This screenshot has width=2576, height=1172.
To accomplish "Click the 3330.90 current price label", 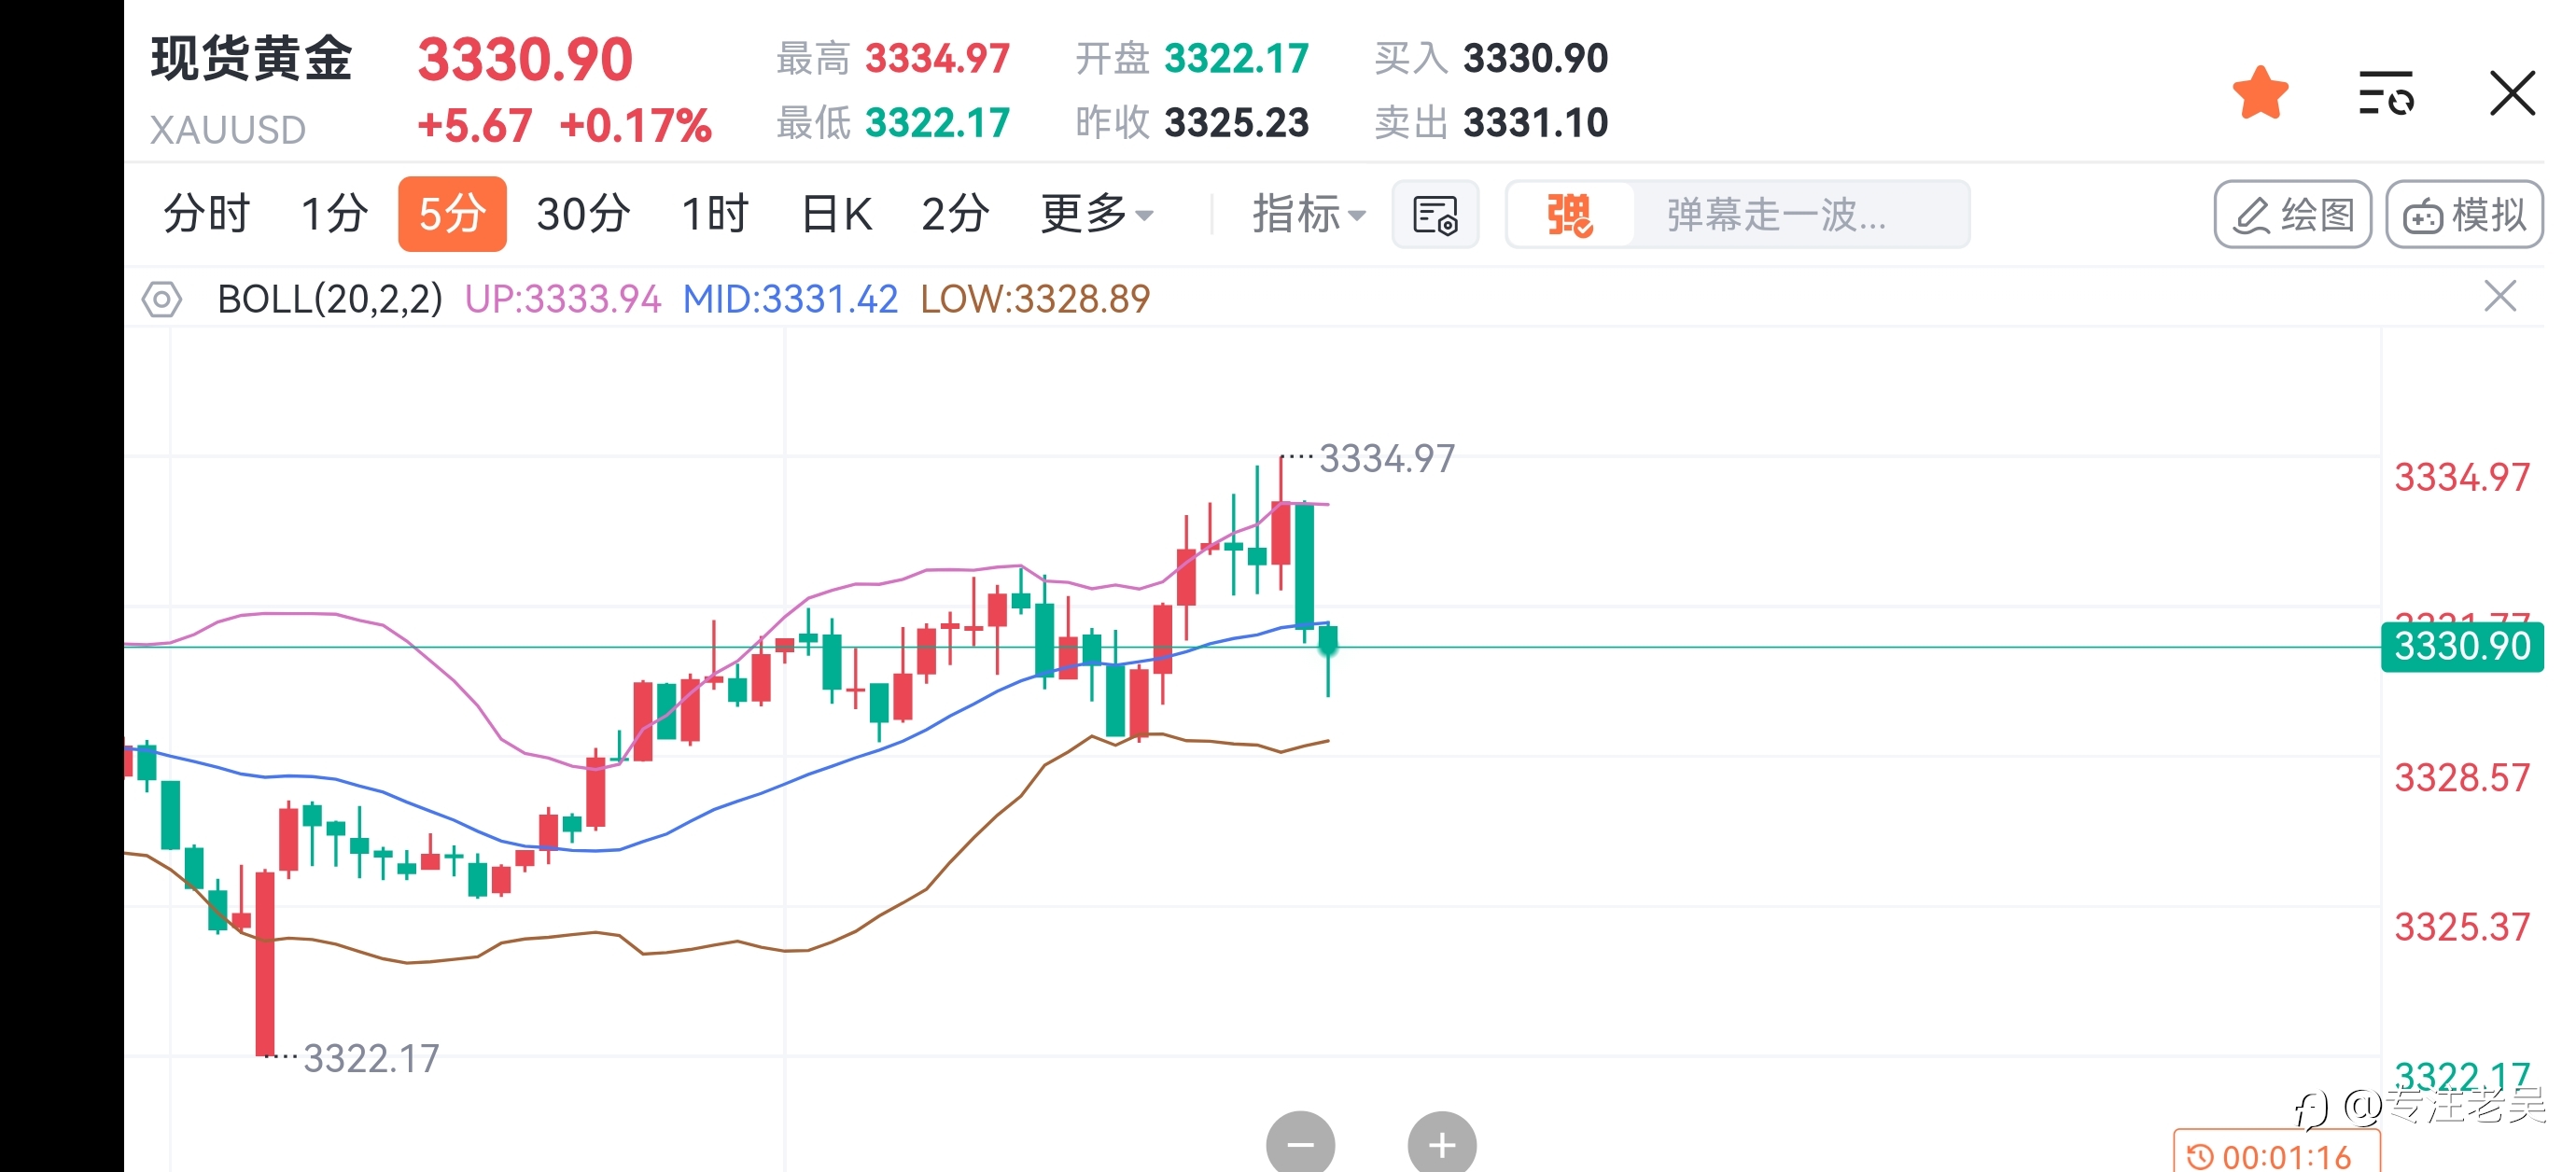I will click(x=2462, y=647).
